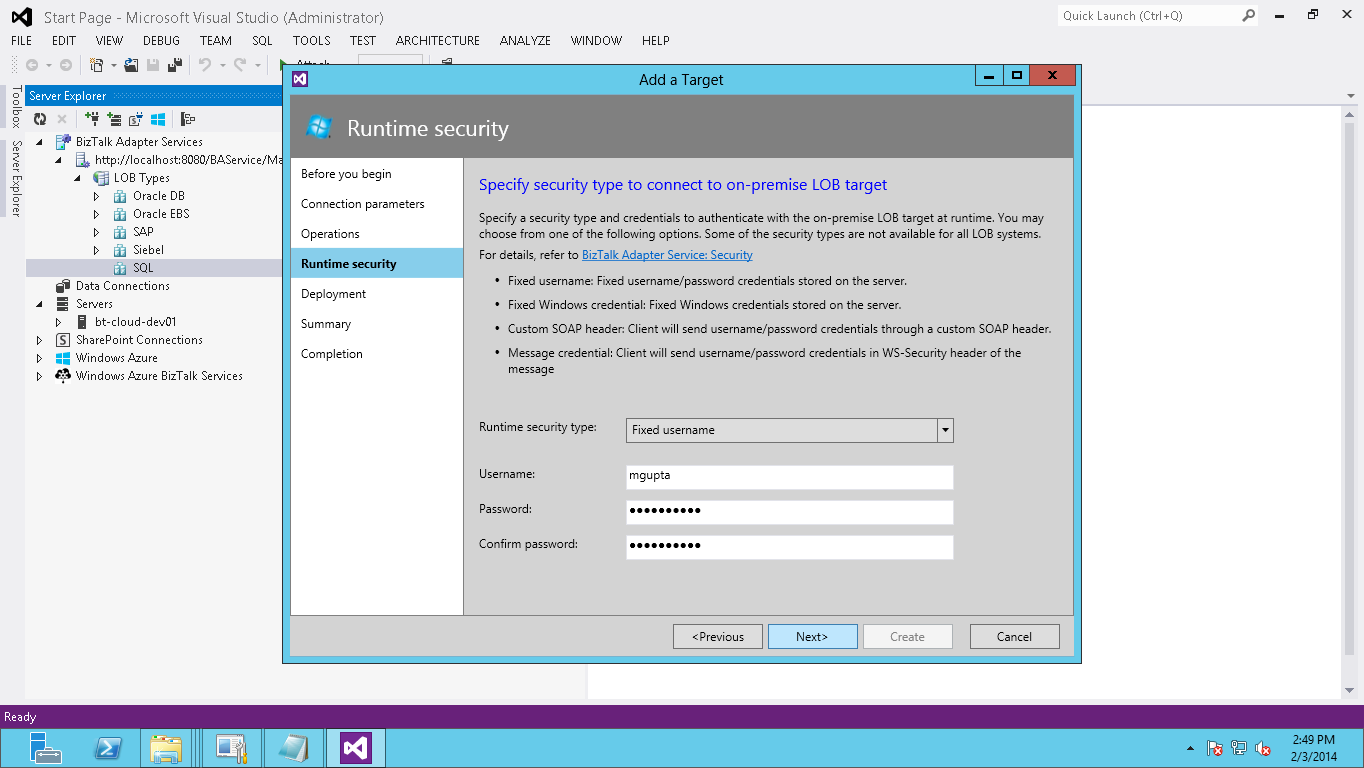Click the Undo toolbar icon
Screen dimensions: 1364x768
204,65
